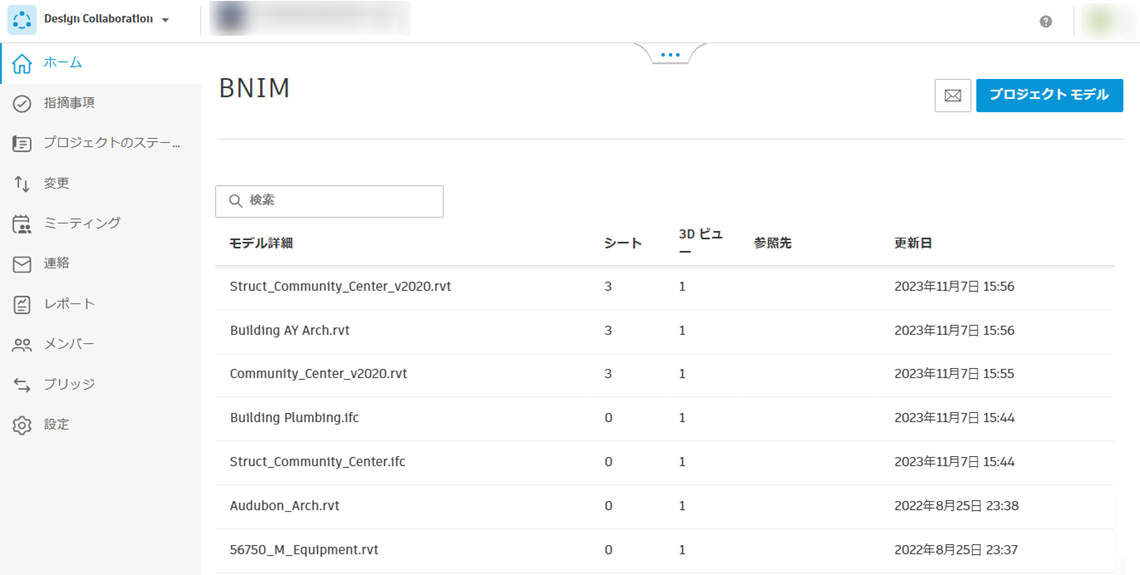
Task: Expand the three-dots pull-down handle
Action: tap(670, 55)
